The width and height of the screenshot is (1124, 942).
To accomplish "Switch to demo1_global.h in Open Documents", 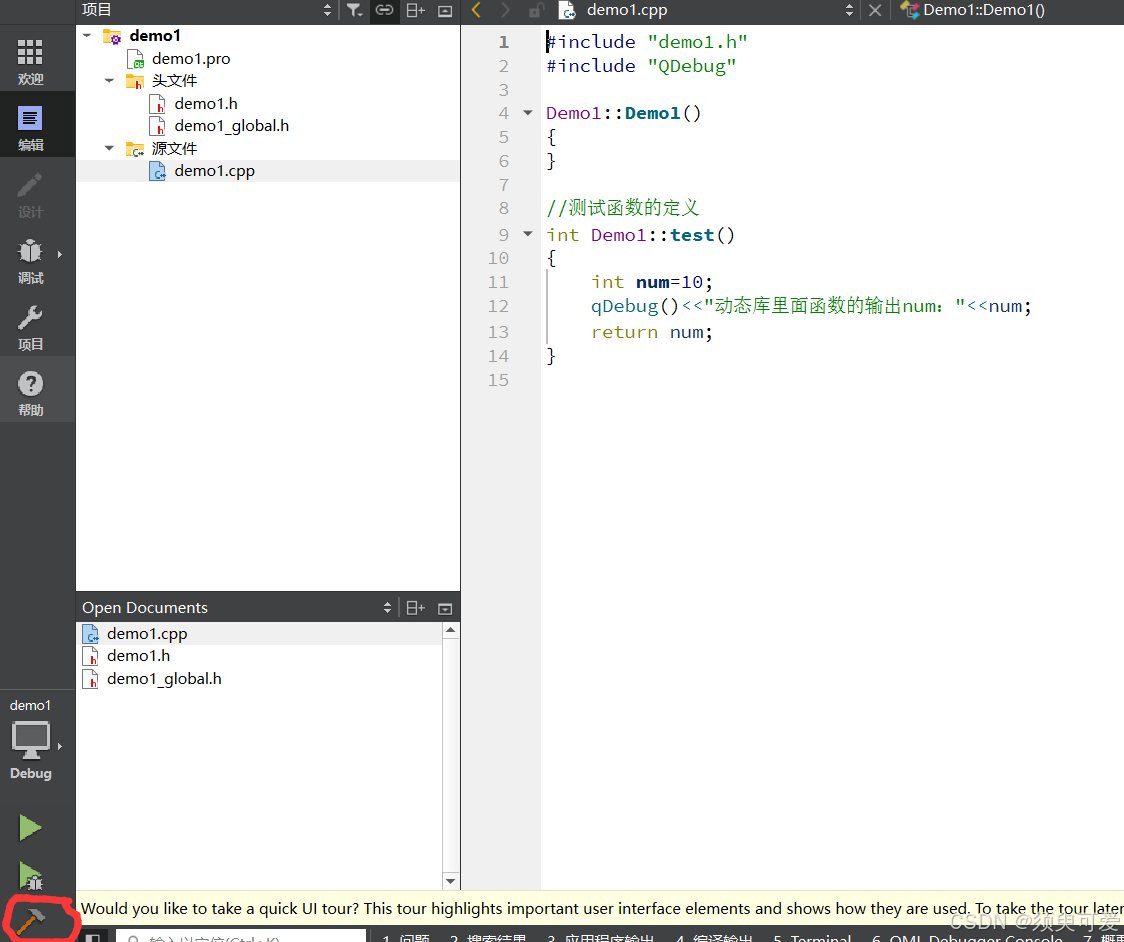I will coord(164,679).
